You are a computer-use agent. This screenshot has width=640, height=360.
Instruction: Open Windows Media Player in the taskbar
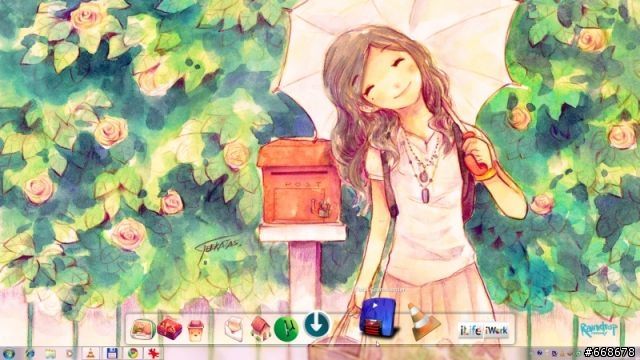pyautogui.click(x=70, y=353)
